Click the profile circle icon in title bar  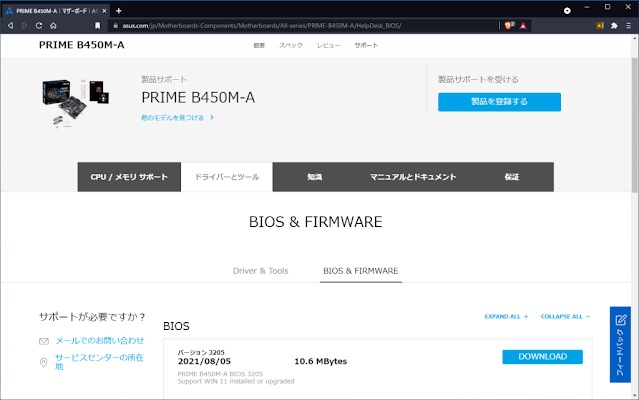coord(567,11)
